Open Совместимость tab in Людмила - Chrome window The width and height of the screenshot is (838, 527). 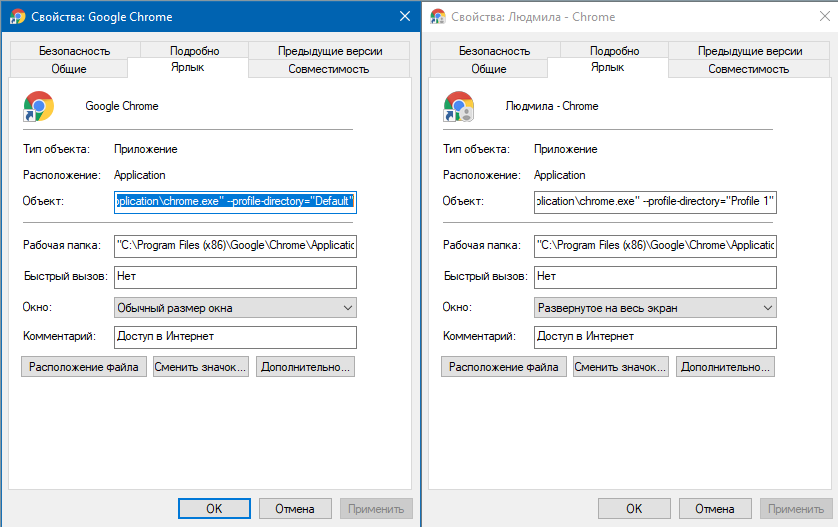[x=749, y=69]
